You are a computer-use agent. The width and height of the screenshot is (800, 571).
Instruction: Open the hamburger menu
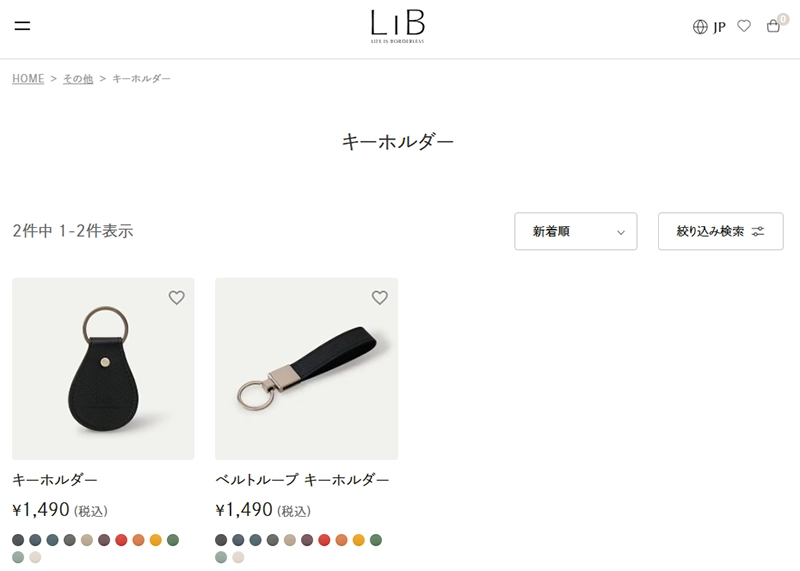22,26
